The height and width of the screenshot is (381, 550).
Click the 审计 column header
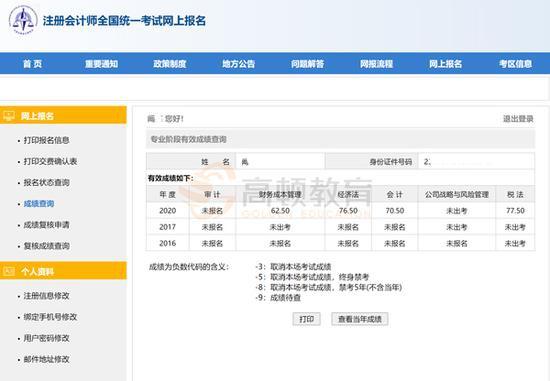tap(212, 194)
